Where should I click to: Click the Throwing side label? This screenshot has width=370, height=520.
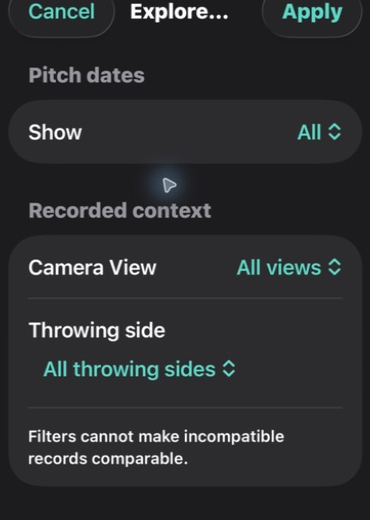97,330
